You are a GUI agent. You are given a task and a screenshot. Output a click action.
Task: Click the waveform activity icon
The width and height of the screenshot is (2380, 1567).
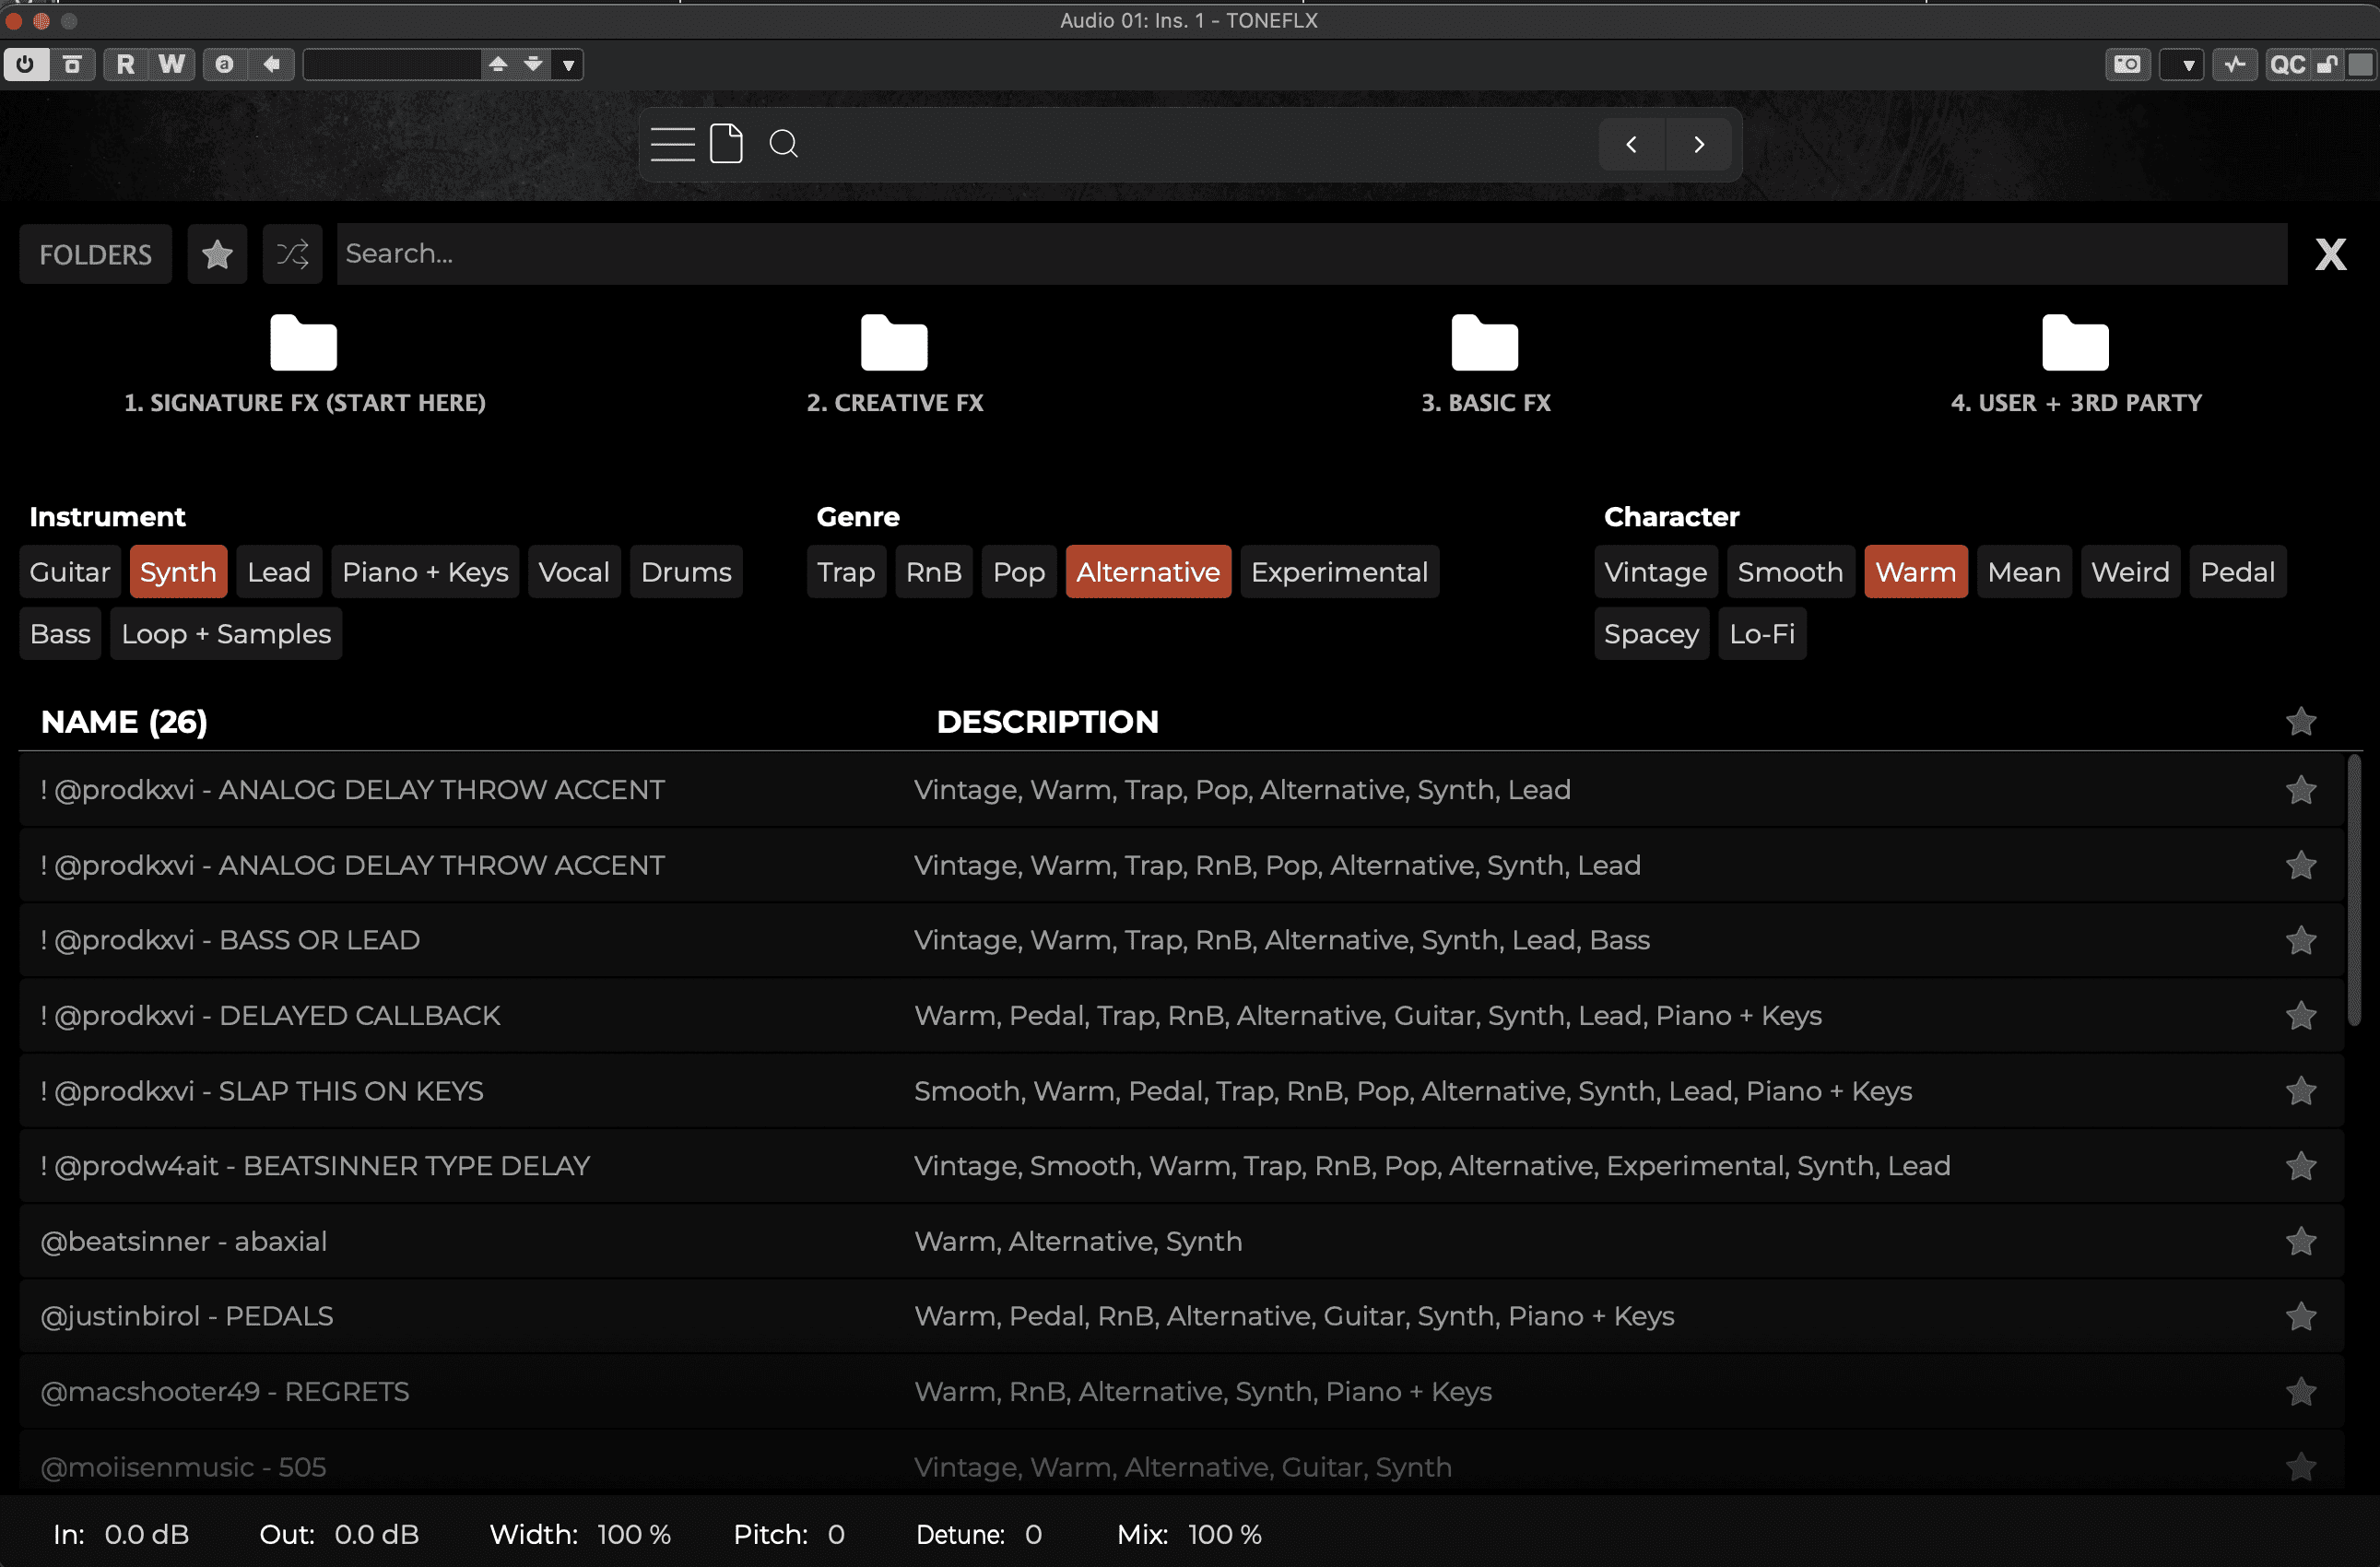(x=2235, y=65)
